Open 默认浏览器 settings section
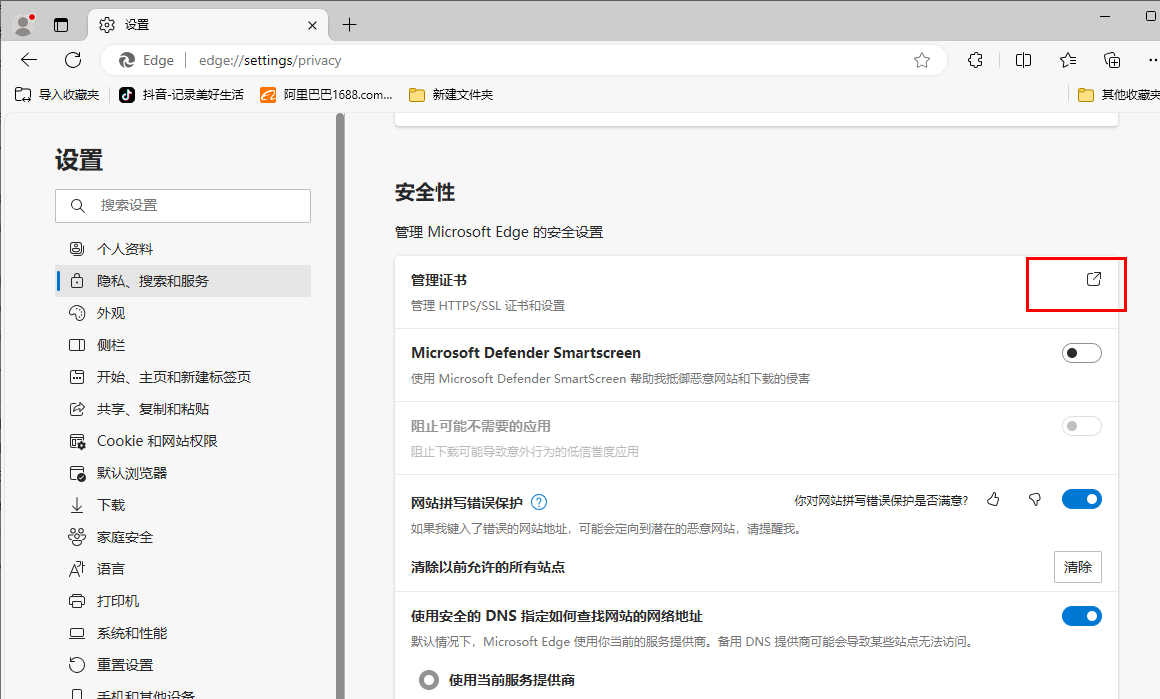This screenshot has width=1160, height=699. (183, 473)
